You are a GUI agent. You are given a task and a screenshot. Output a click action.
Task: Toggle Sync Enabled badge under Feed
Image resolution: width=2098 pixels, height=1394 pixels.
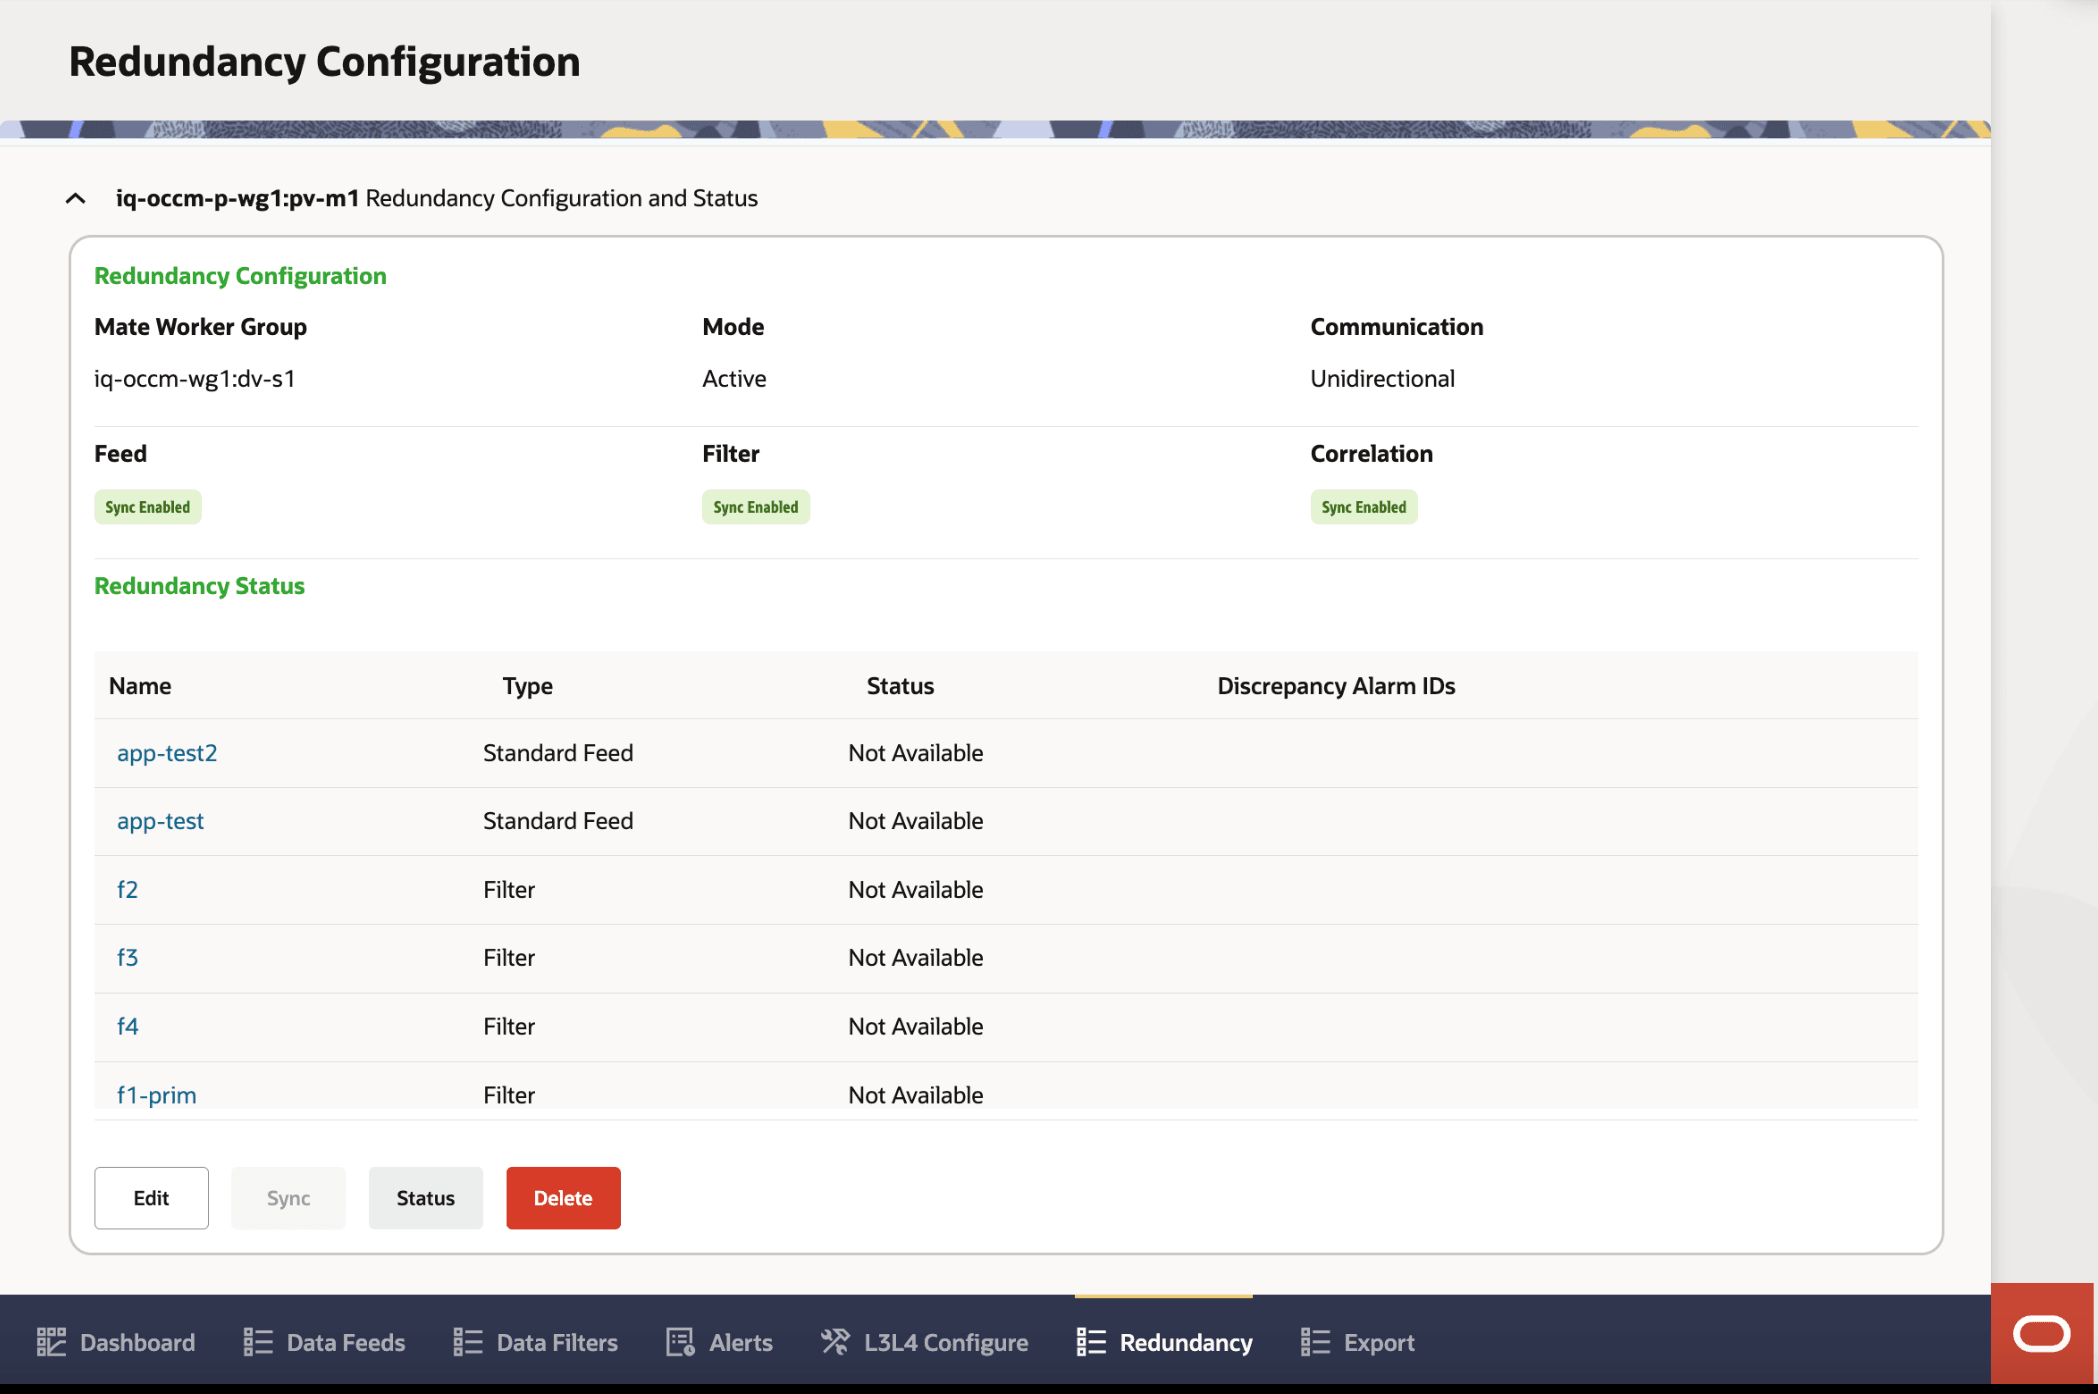(147, 506)
